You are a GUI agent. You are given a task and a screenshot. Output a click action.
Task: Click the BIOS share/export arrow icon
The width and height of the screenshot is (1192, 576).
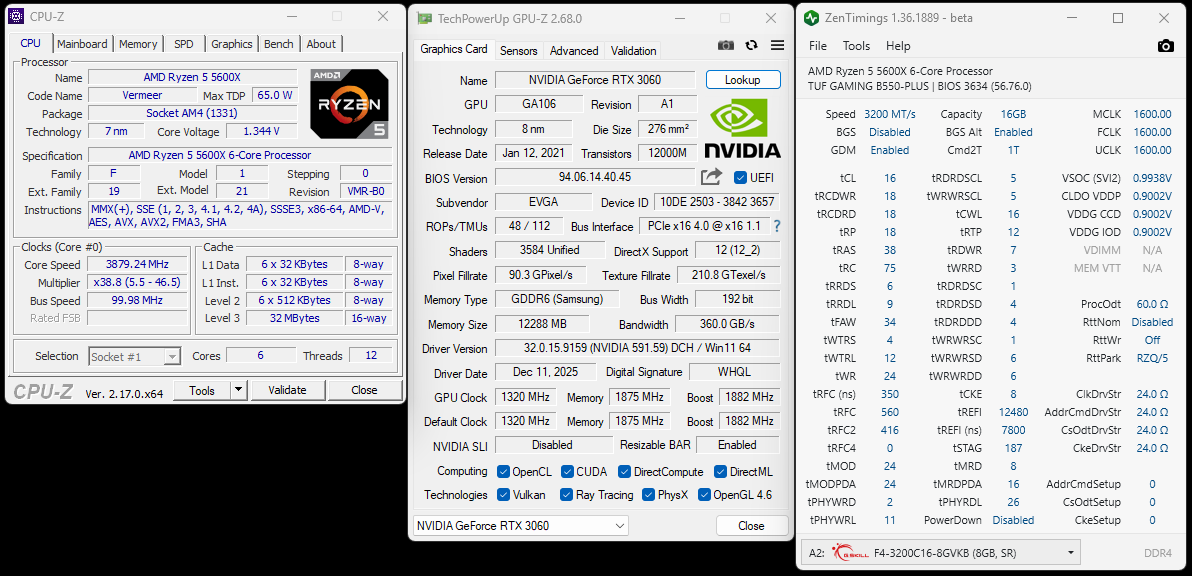711,178
